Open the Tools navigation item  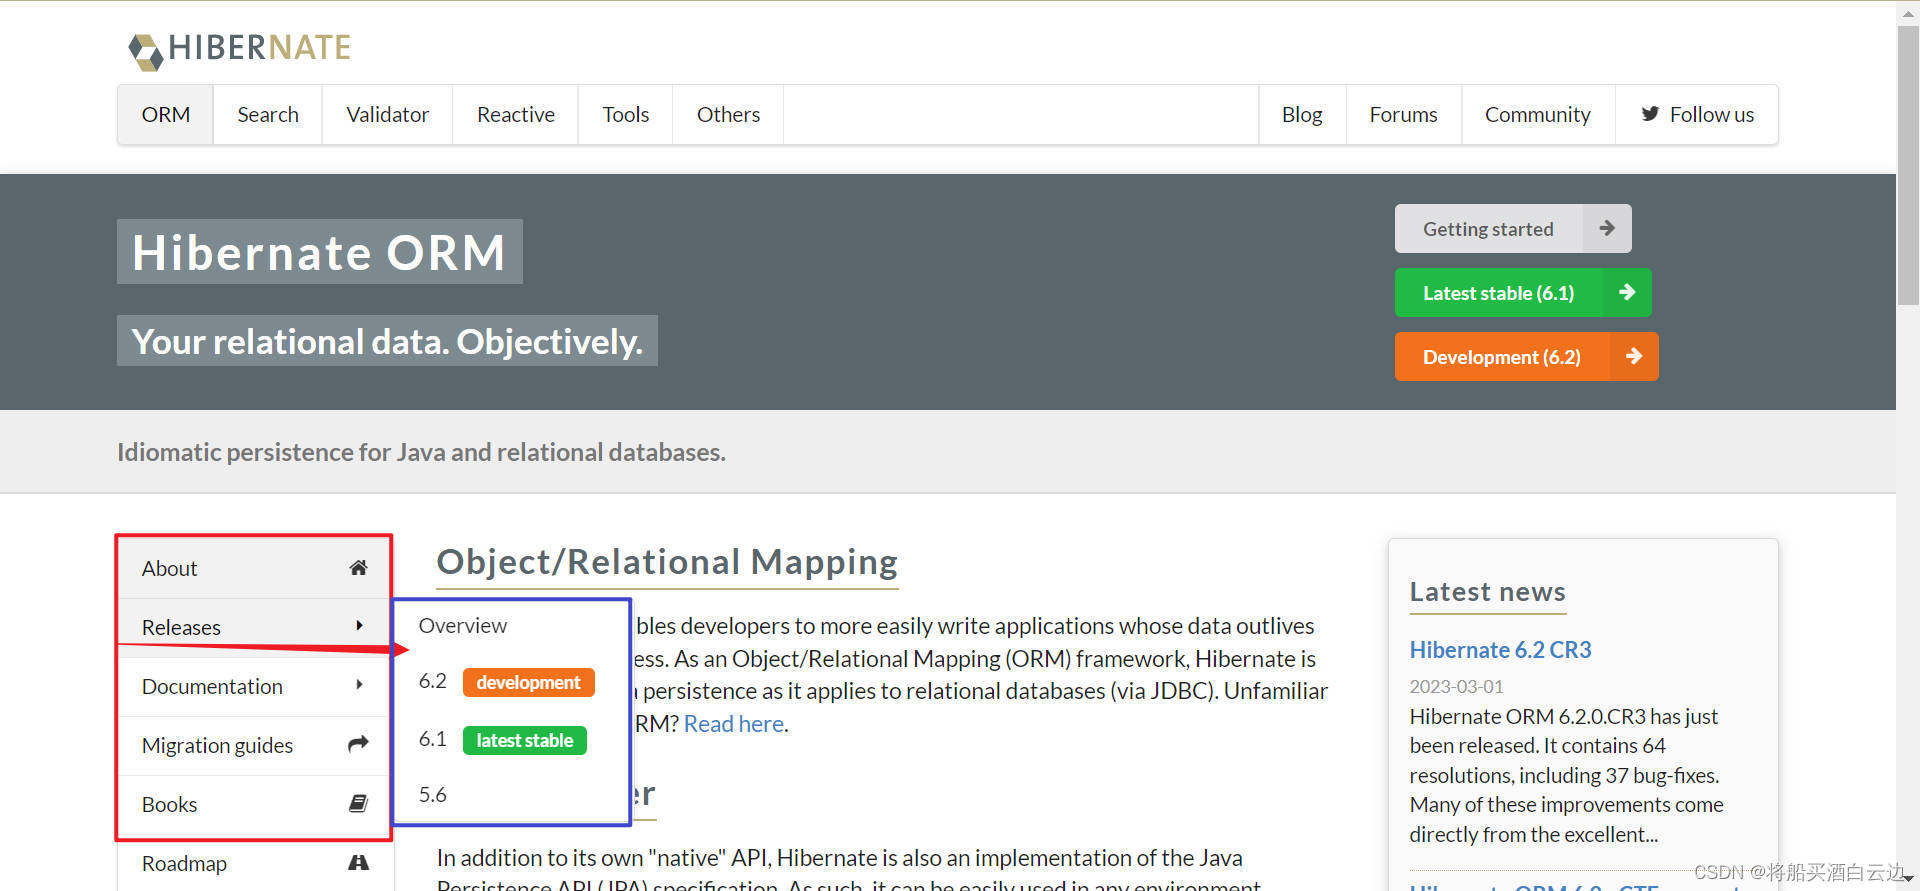[626, 115]
